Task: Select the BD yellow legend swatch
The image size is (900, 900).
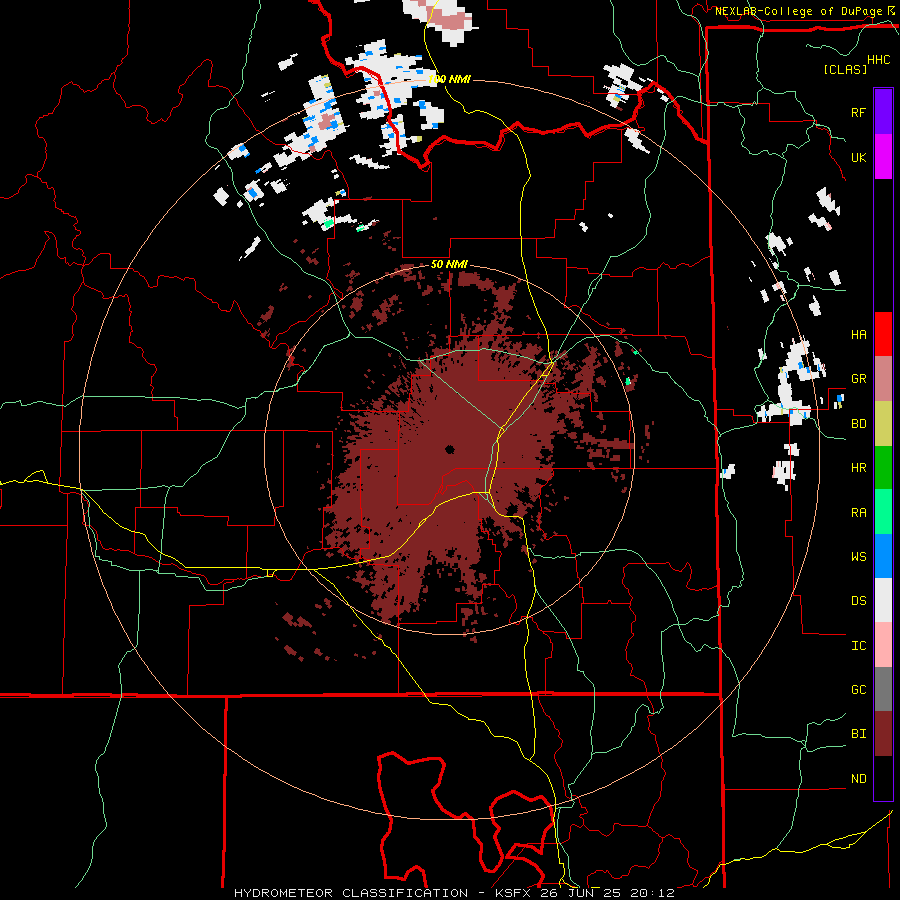Action: point(883,424)
